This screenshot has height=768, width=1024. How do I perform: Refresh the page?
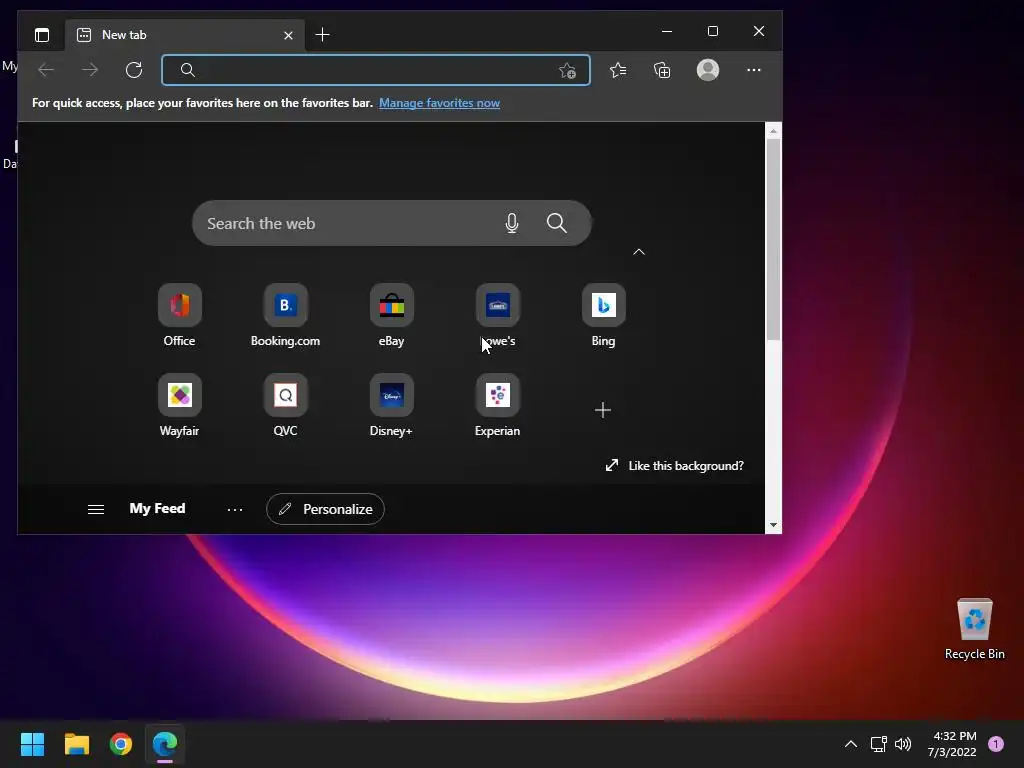(x=134, y=70)
